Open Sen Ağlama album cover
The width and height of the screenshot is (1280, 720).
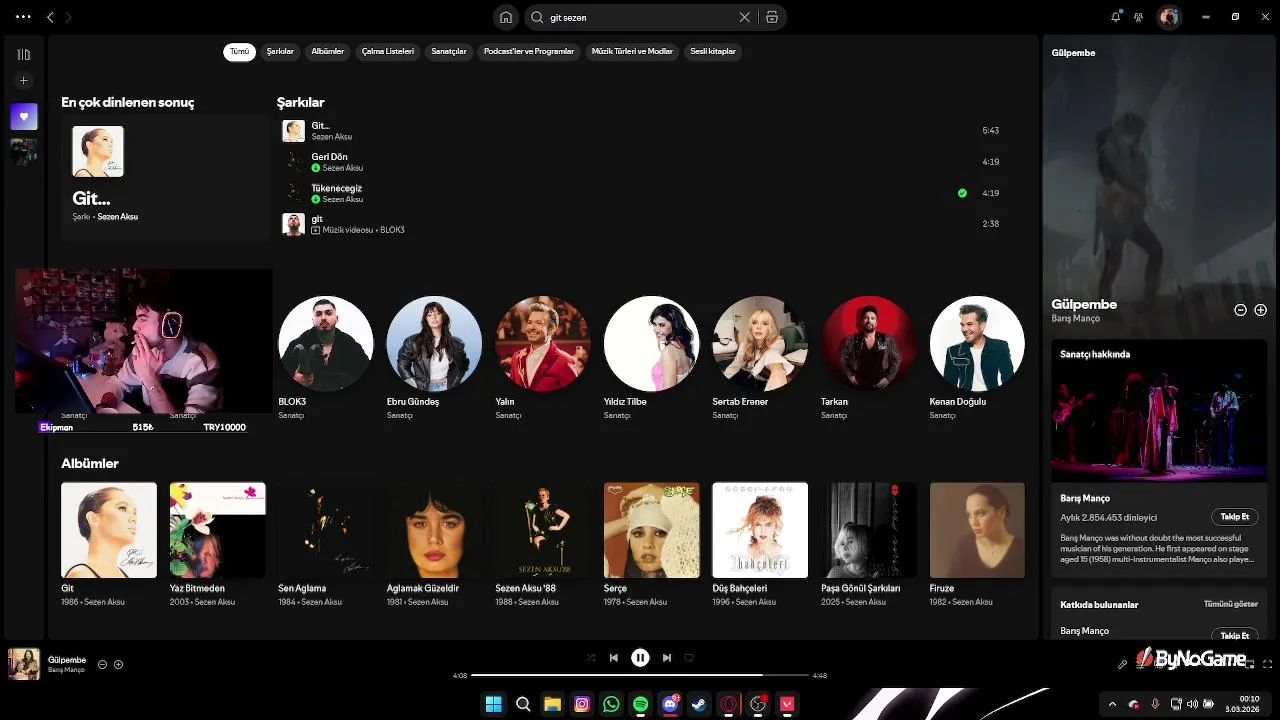(x=326, y=530)
